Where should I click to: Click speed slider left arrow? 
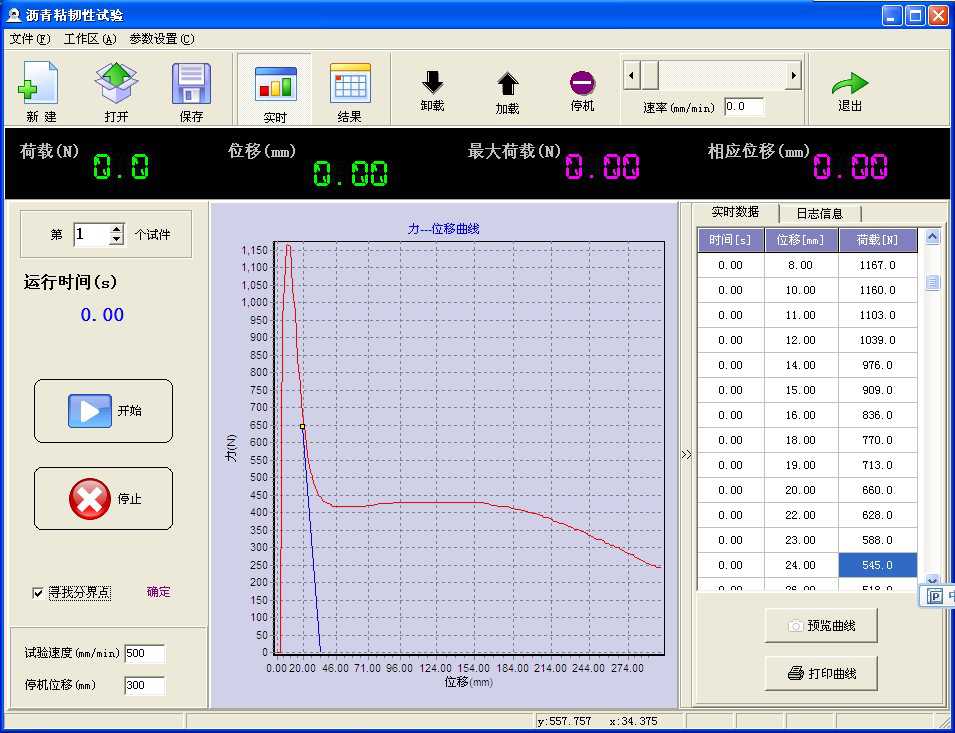point(631,75)
